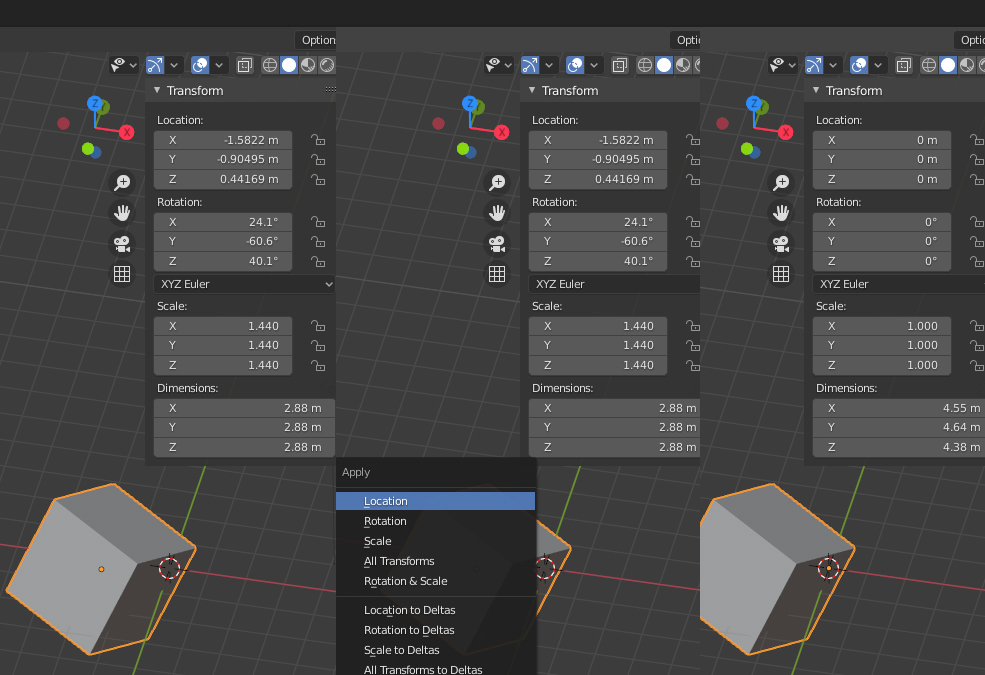Toggle camera view icon in right viewport
The width and height of the screenshot is (985, 675).
pyautogui.click(x=781, y=244)
